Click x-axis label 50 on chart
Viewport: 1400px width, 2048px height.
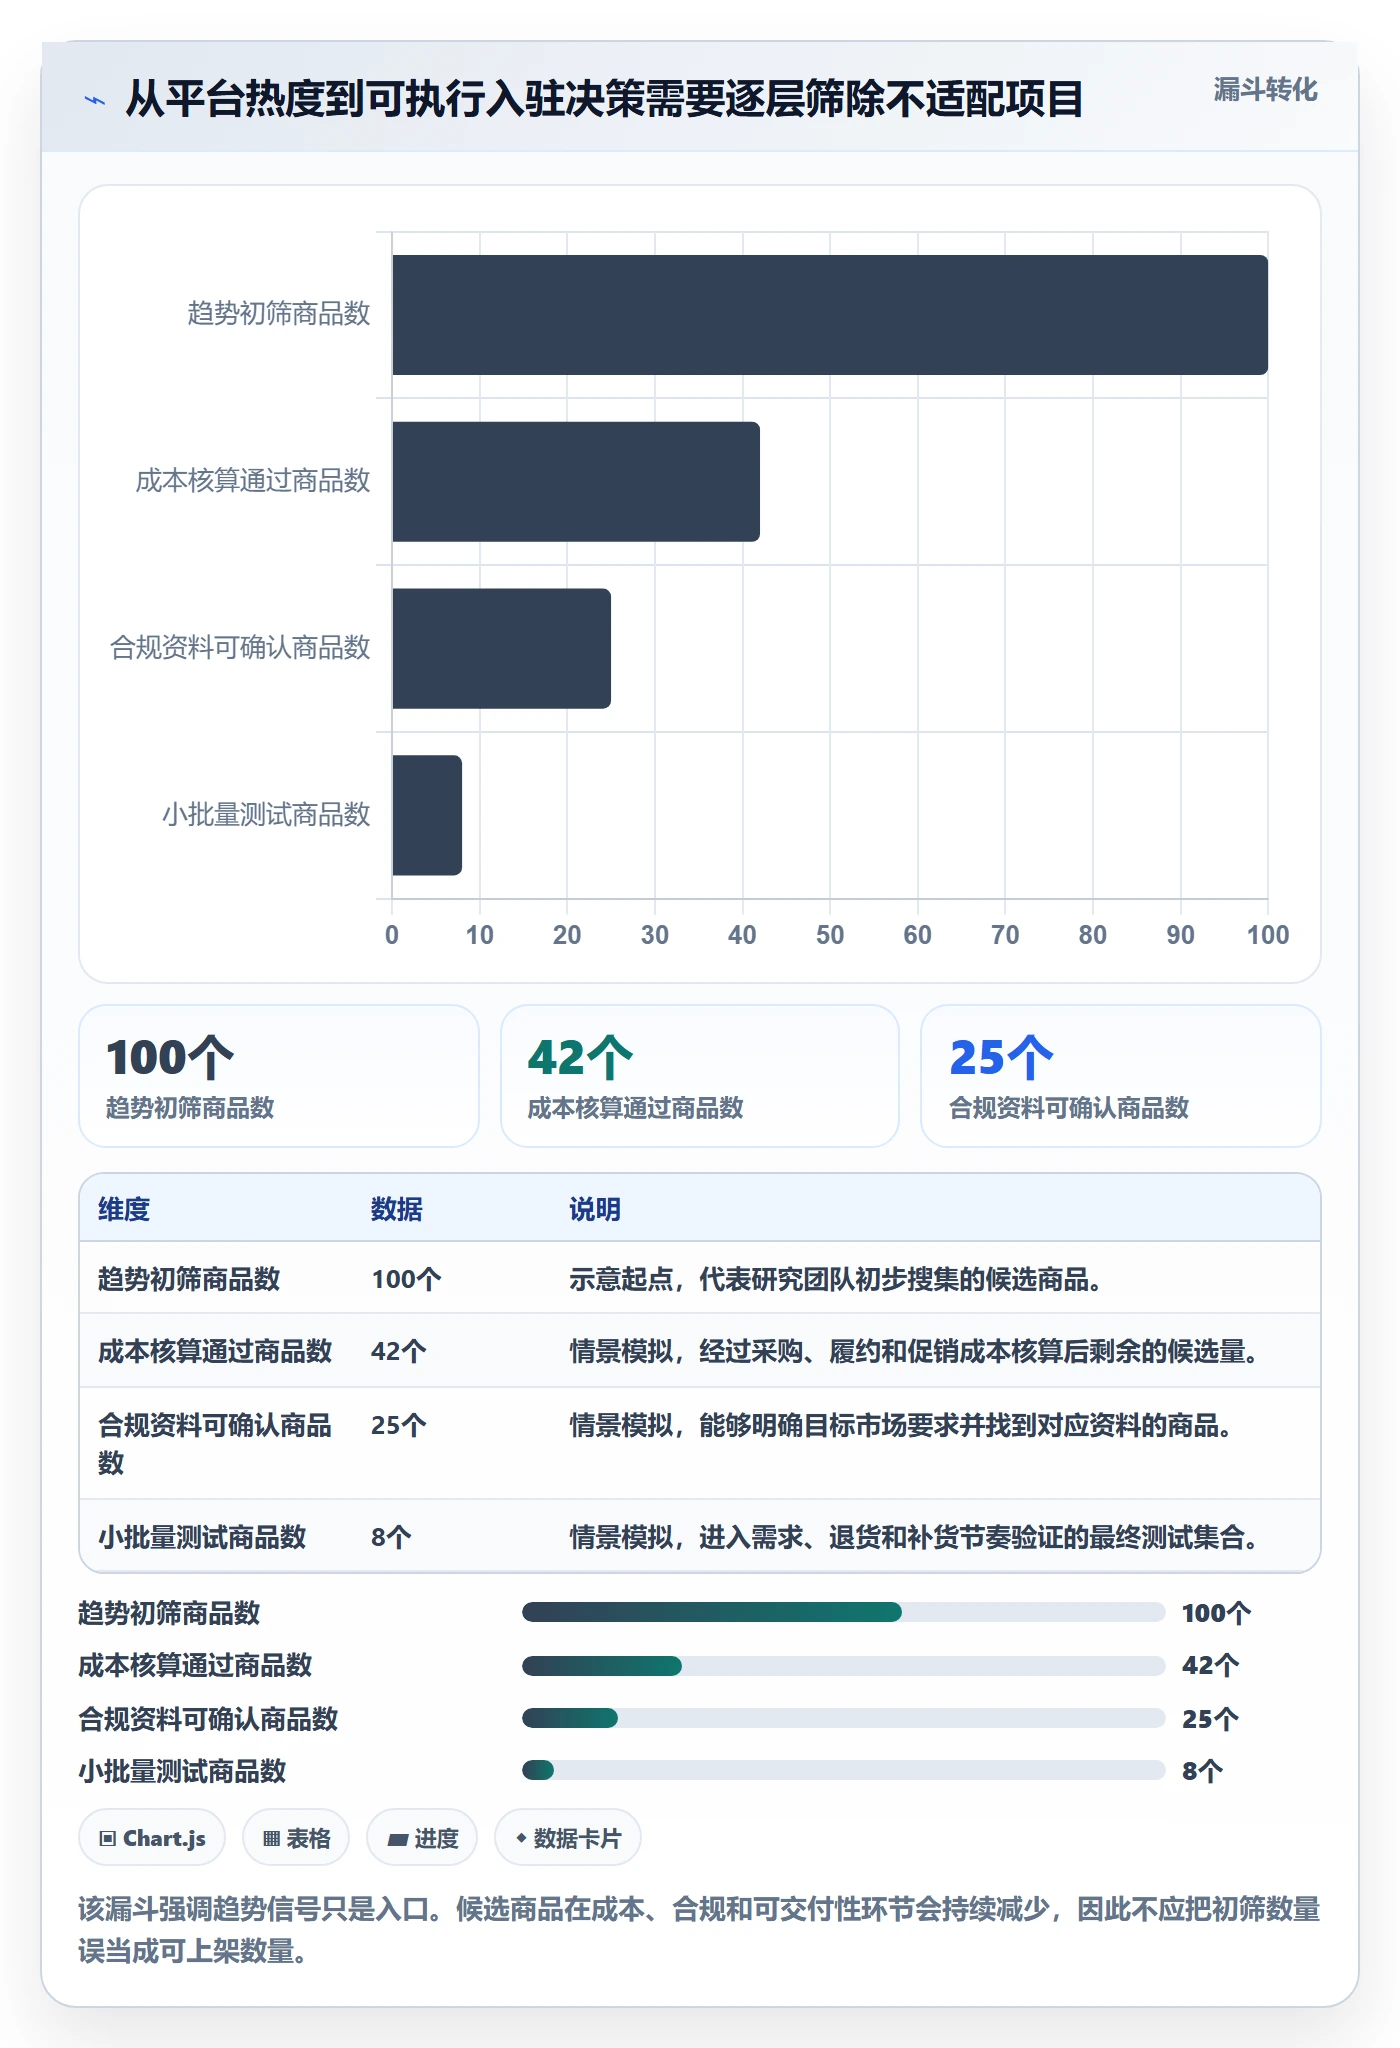830,935
